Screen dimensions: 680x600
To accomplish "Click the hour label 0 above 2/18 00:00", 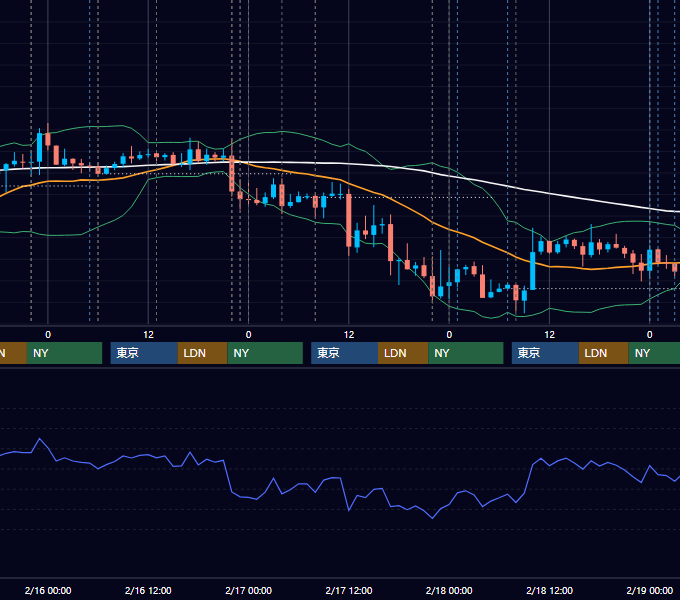I will click(x=449, y=335).
